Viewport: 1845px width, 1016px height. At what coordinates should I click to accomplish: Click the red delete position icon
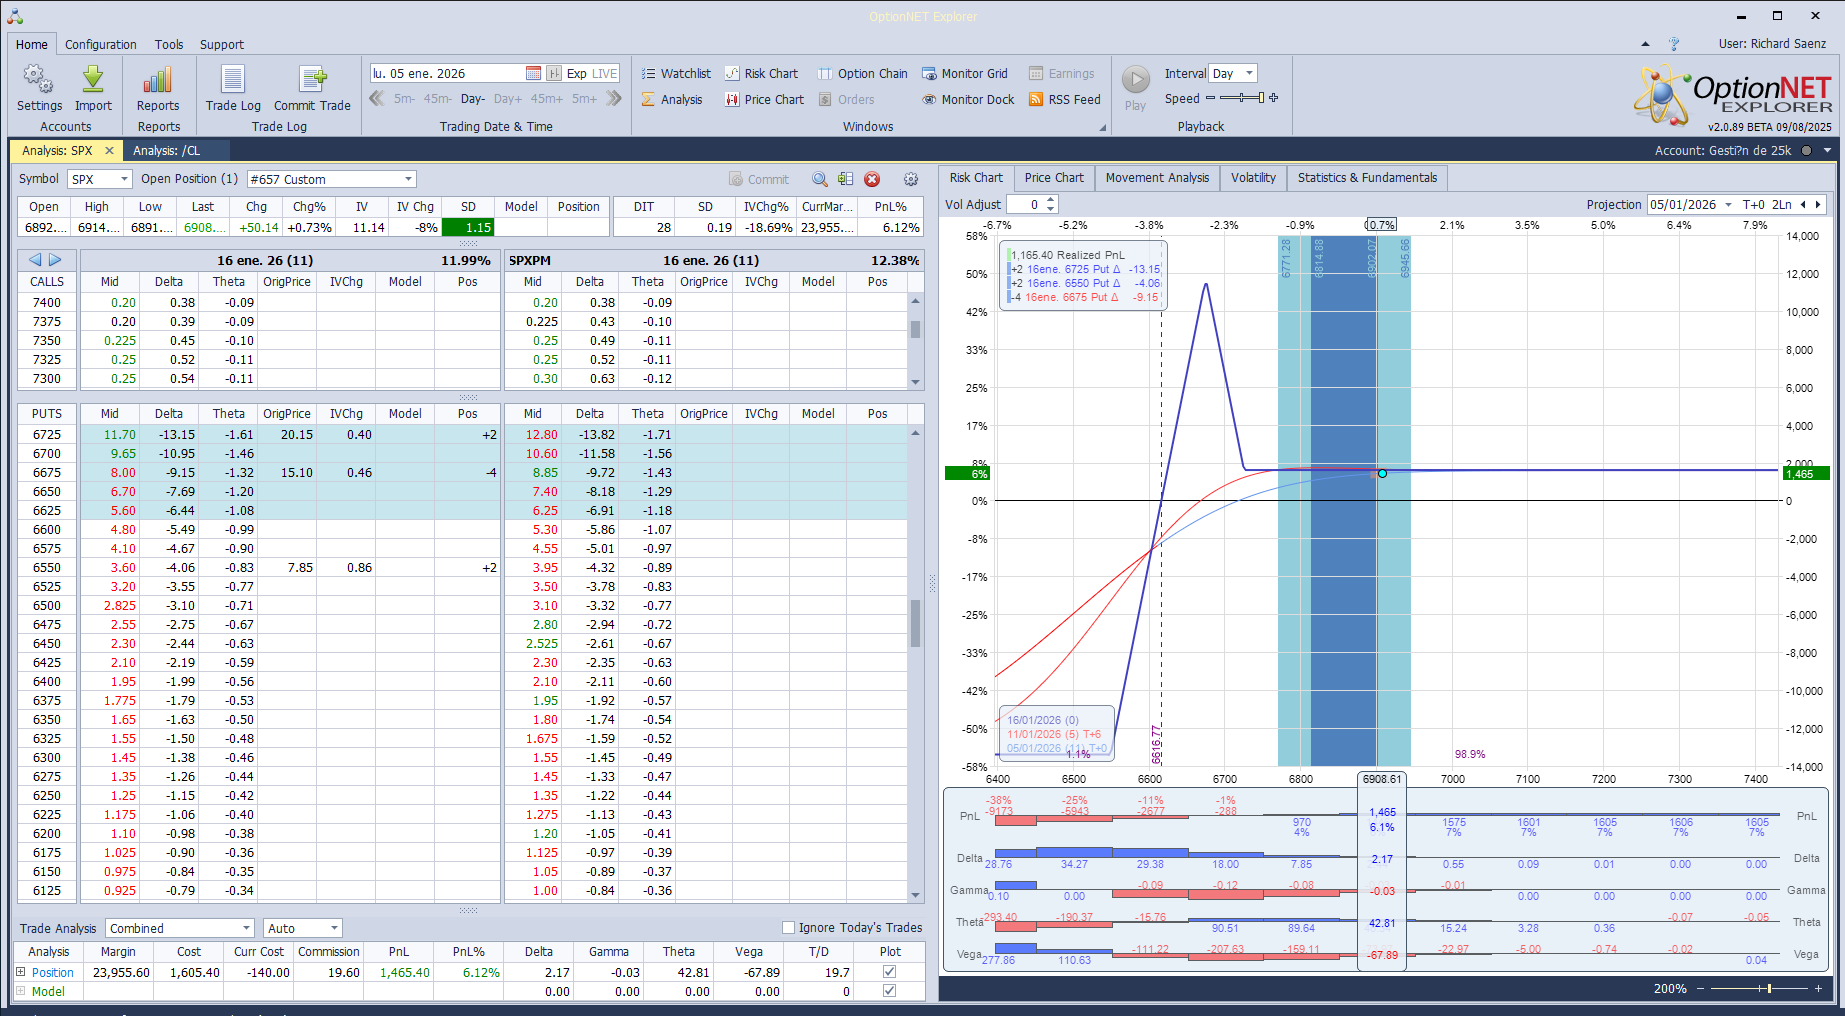pyautogui.click(x=872, y=179)
